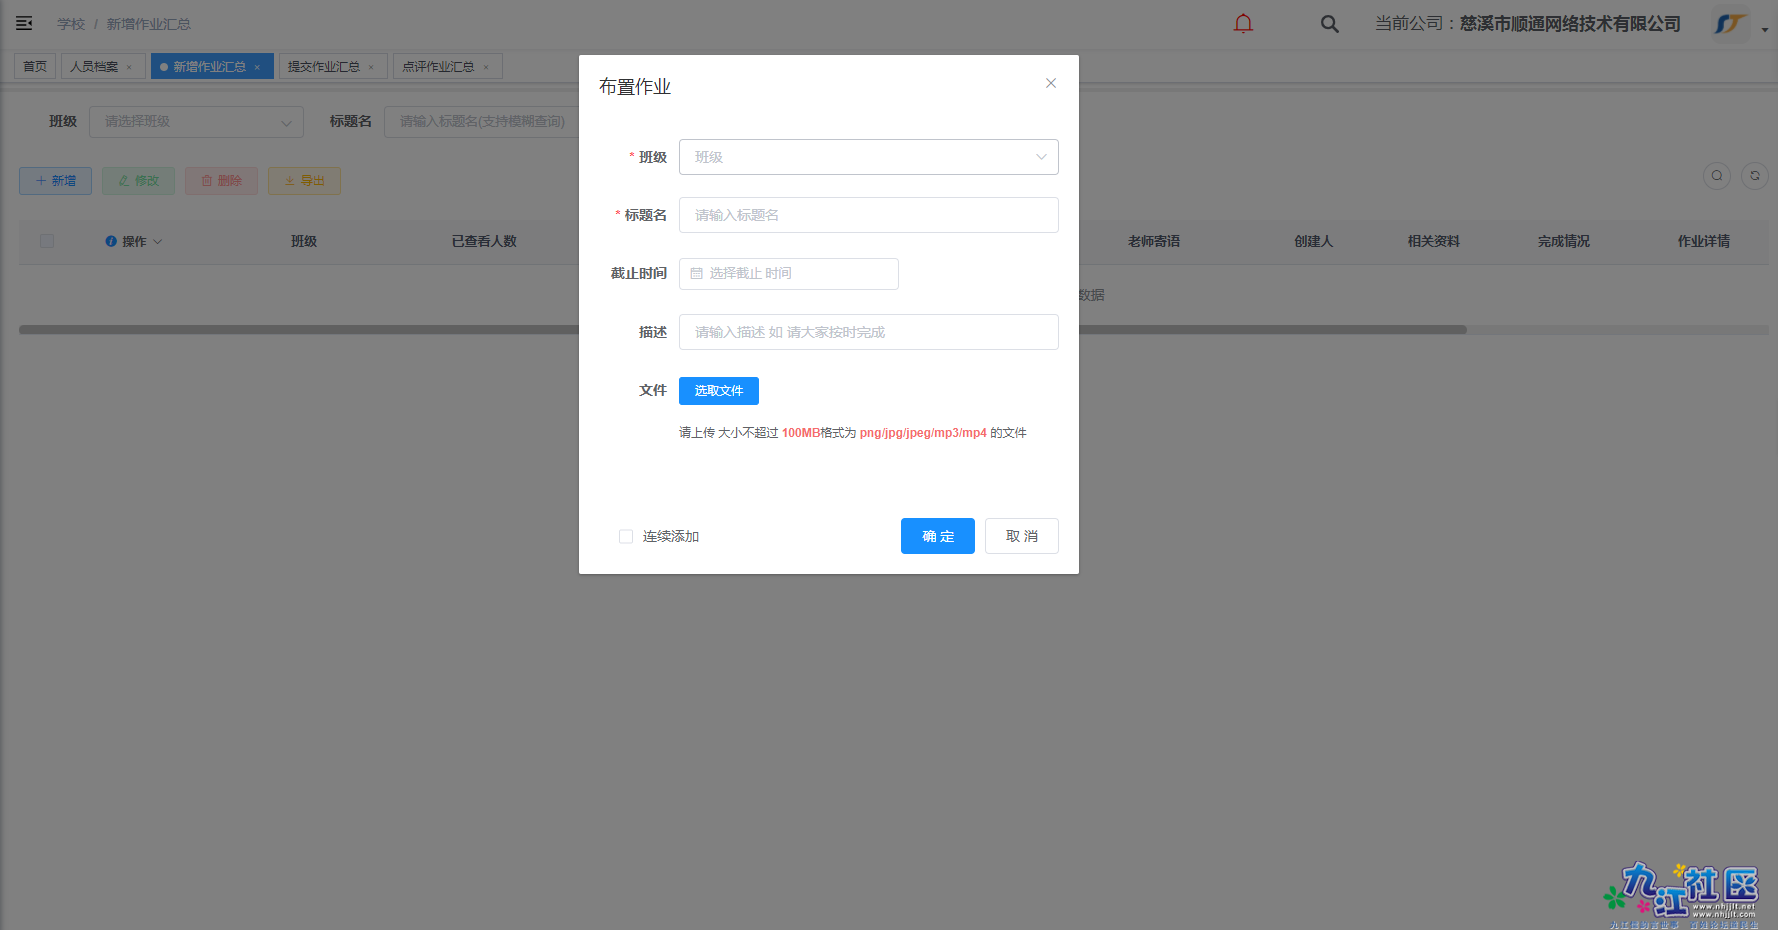
Task: Click the round refresh icon above table
Action: pyautogui.click(x=1755, y=176)
